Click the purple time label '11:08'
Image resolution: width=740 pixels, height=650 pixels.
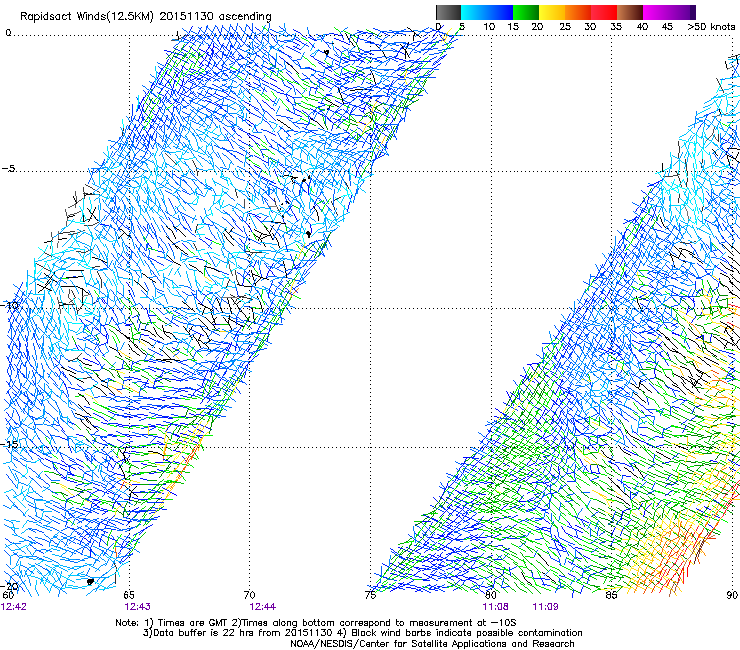(496, 607)
